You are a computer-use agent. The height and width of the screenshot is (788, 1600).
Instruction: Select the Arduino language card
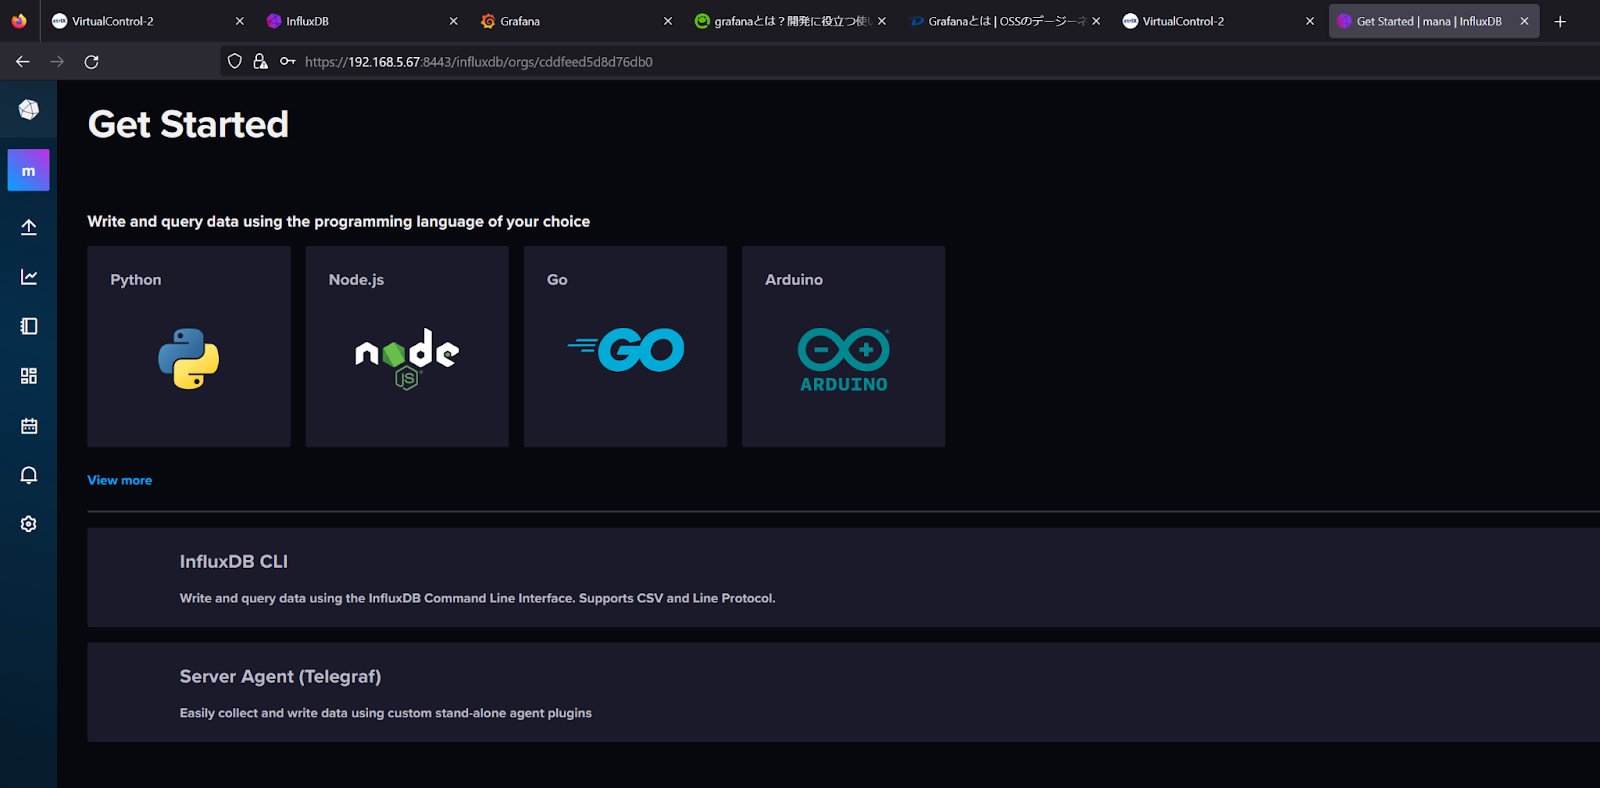coord(843,346)
